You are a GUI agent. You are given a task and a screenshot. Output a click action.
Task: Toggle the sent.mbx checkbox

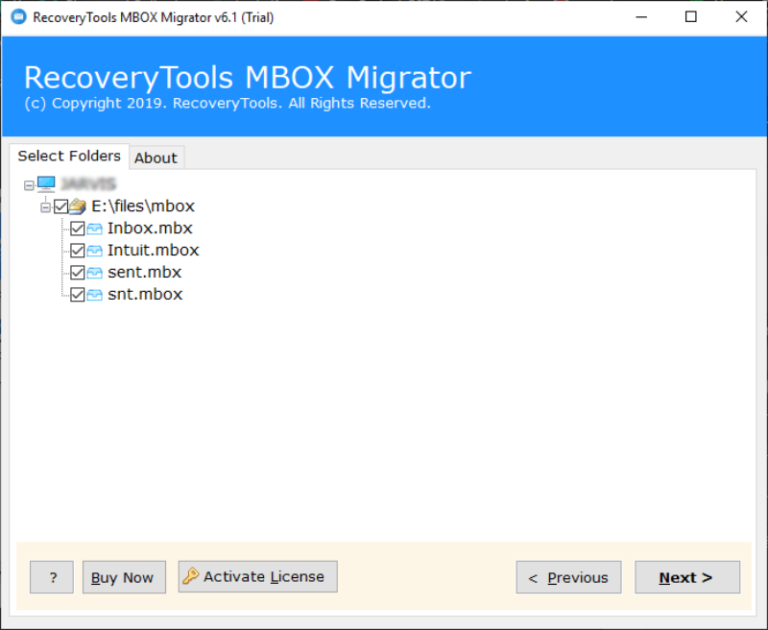click(78, 273)
